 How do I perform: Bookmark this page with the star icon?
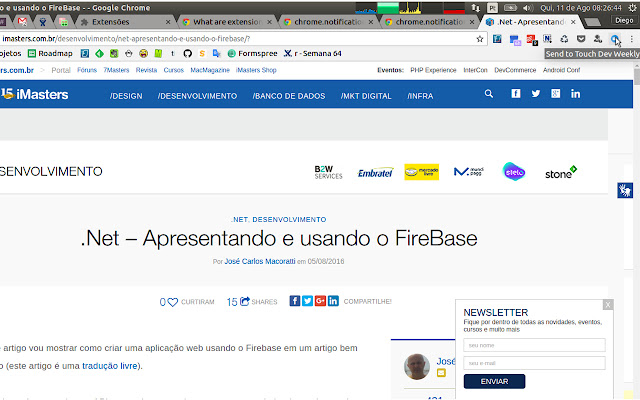480,39
